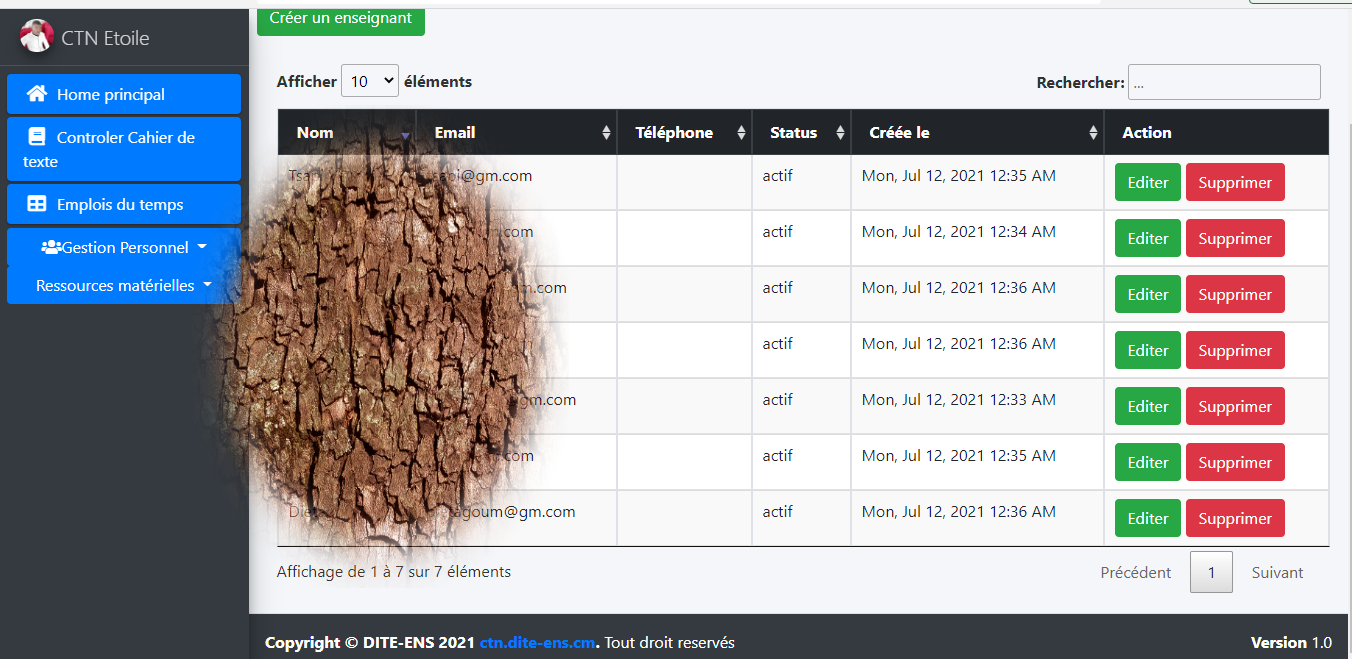1352x659 pixels.
Task: Focus the Rechercher search field
Action: point(1224,82)
